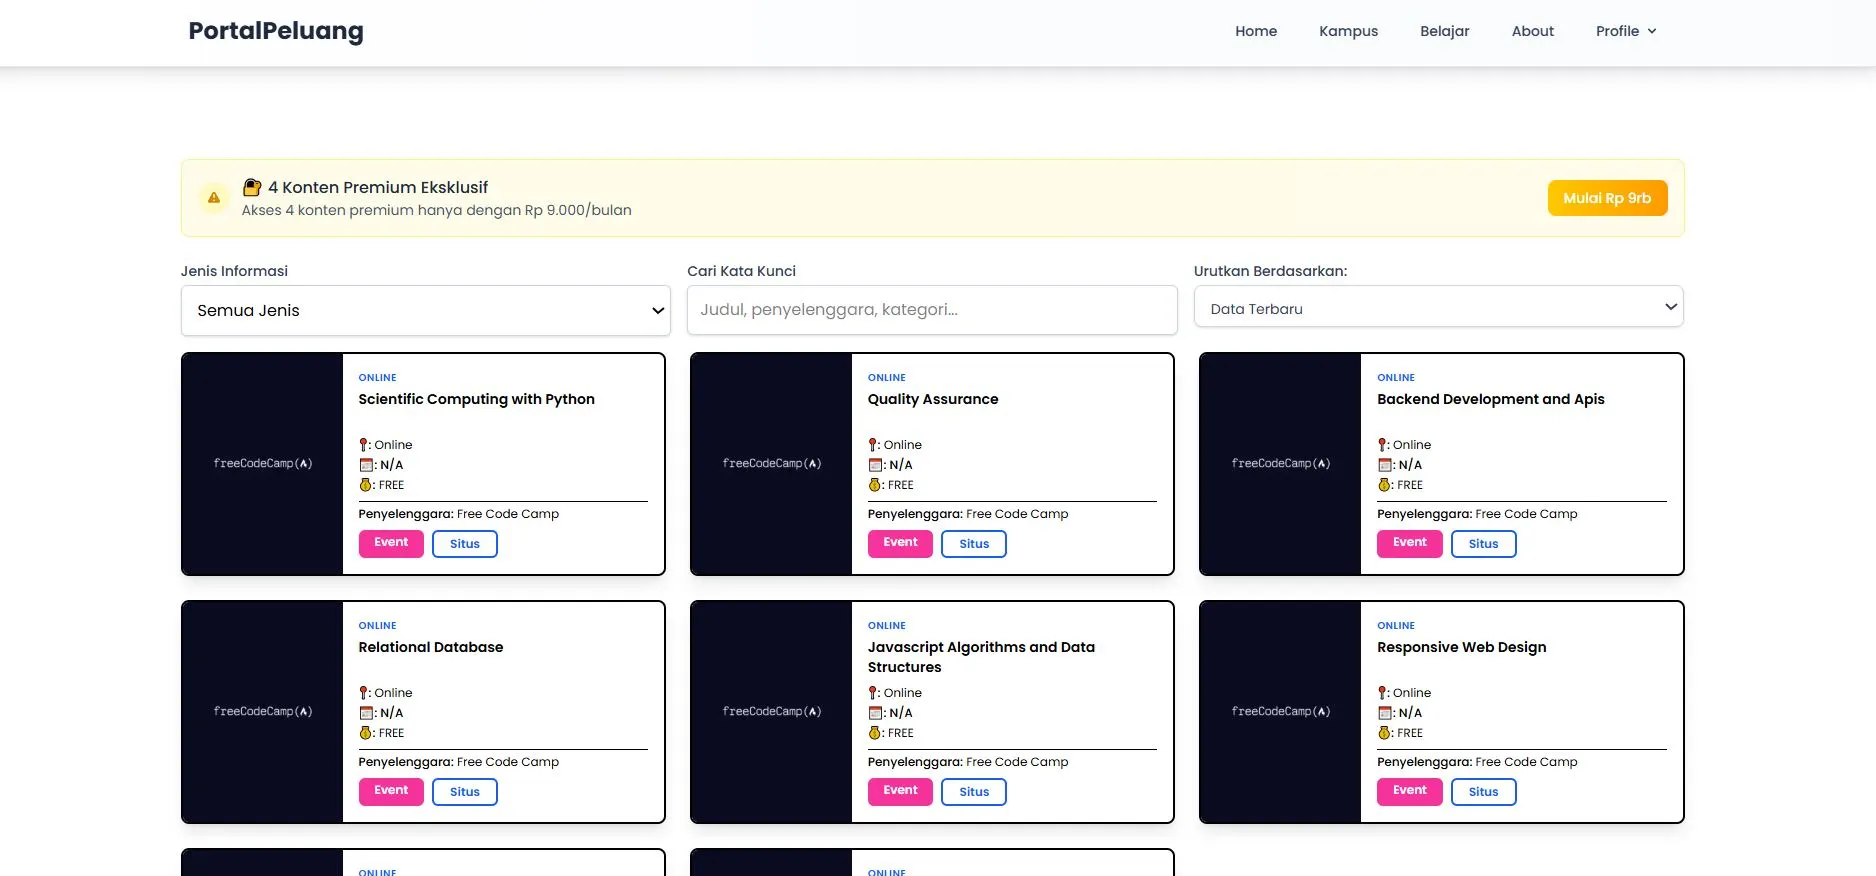Focus the Cari Kata Kunci search field
This screenshot has height=876, width=1876.
932,310
